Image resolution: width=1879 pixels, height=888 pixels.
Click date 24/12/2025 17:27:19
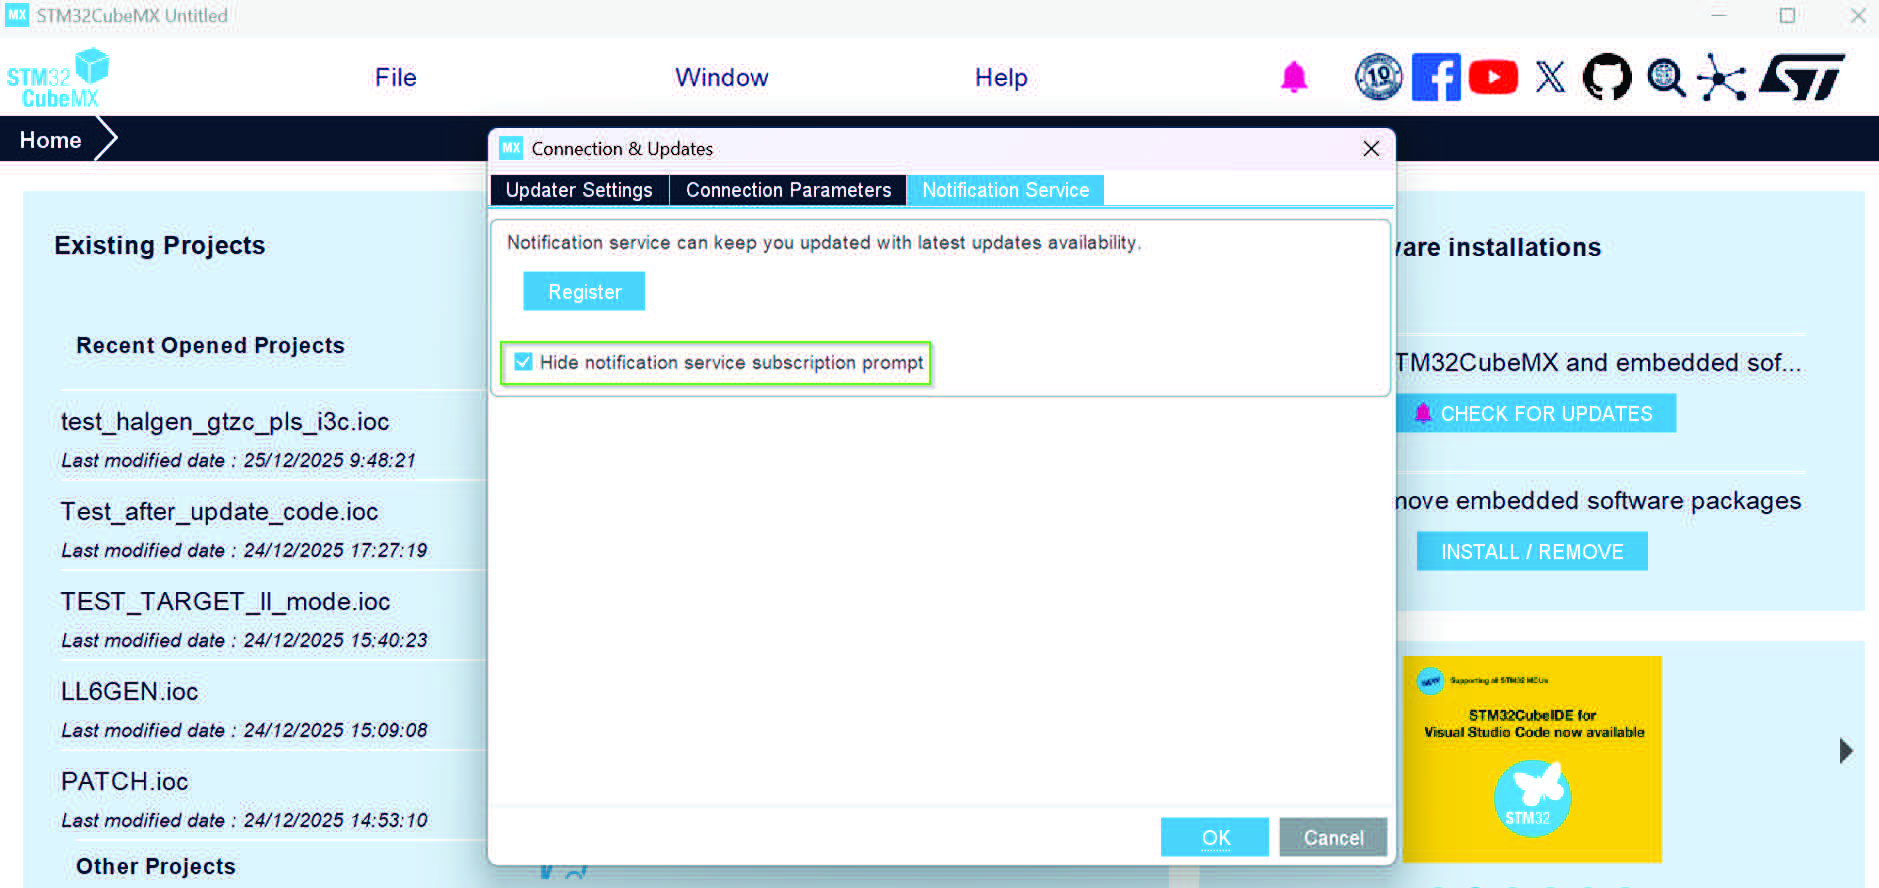[335, 550]
